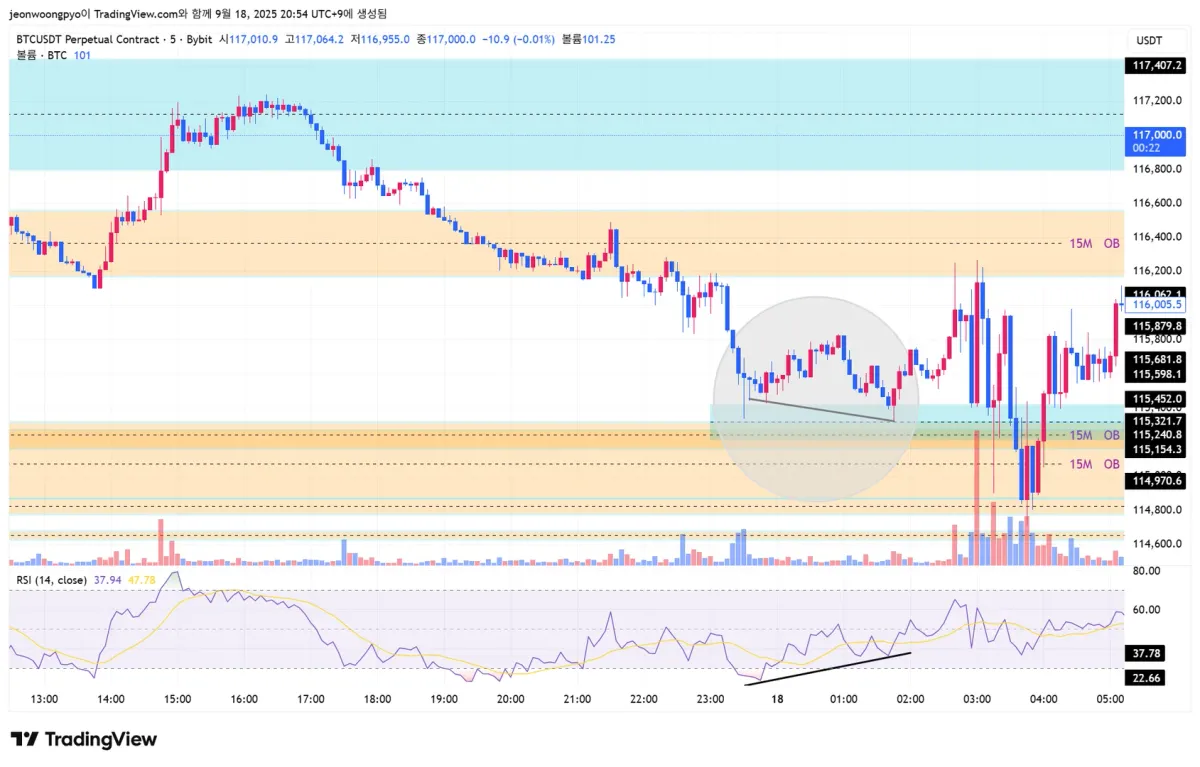Image resolution: width=1200 pixels, height=767 pixels.
Task: Select the lowest 15M OB label
Action: (1094, 464)
